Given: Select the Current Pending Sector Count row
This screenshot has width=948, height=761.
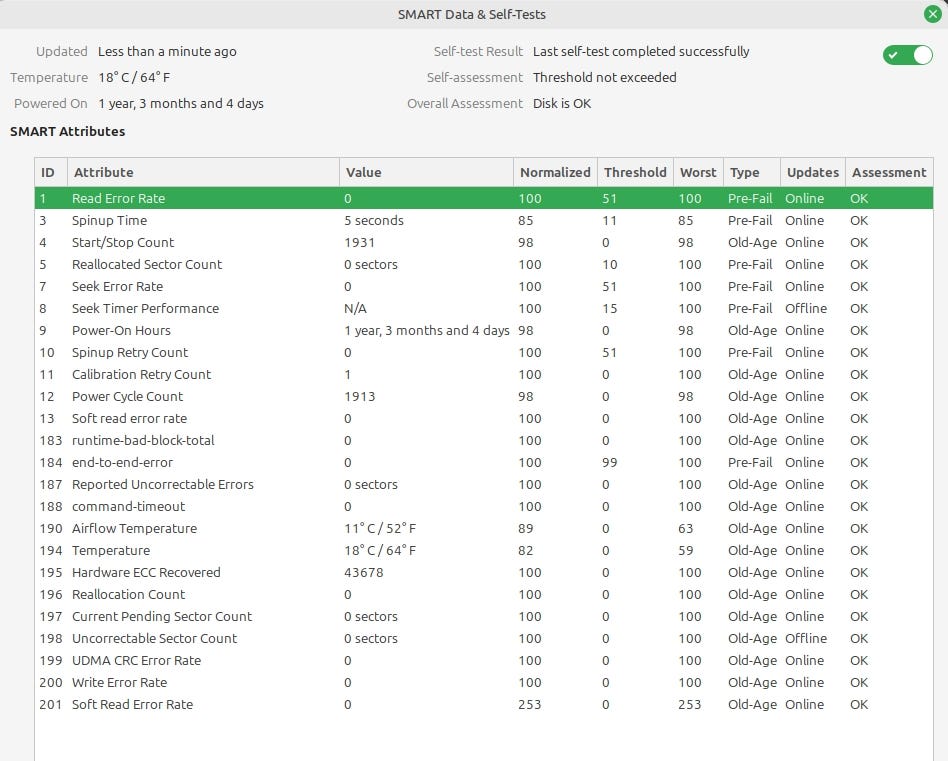Looking at the screenshot, I should coord(484,617).
